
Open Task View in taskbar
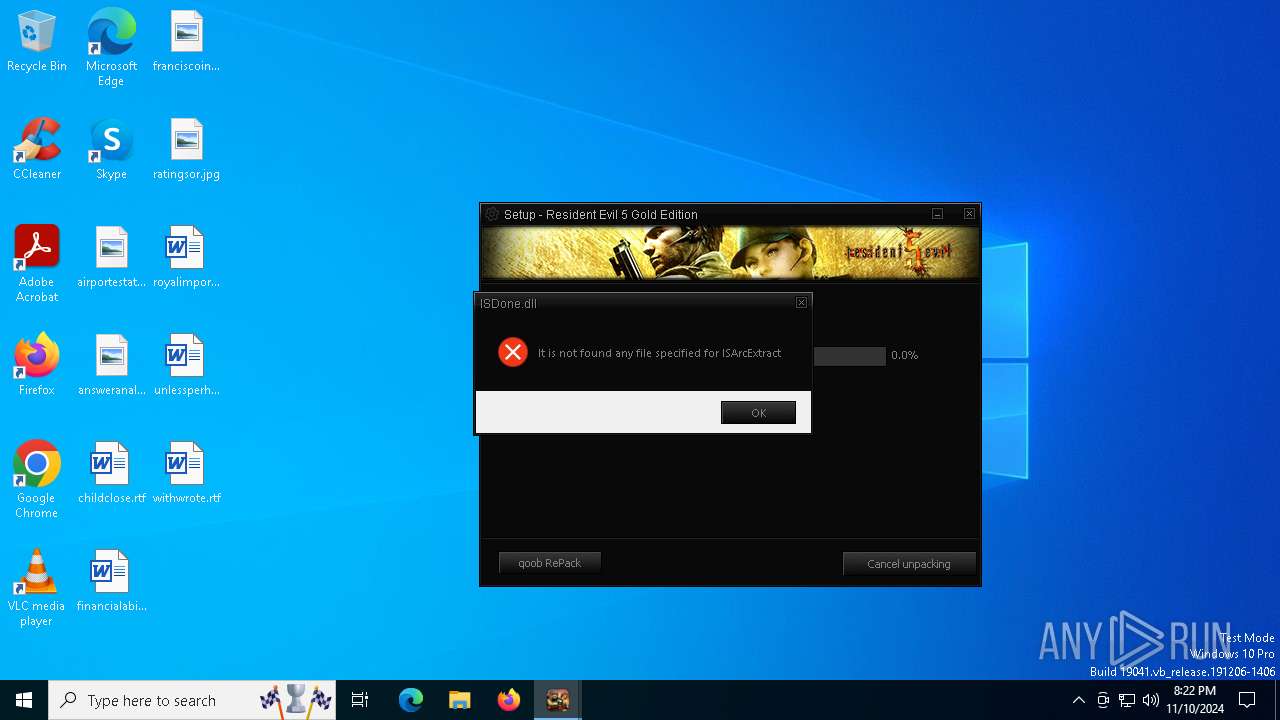tap(360, 700)
